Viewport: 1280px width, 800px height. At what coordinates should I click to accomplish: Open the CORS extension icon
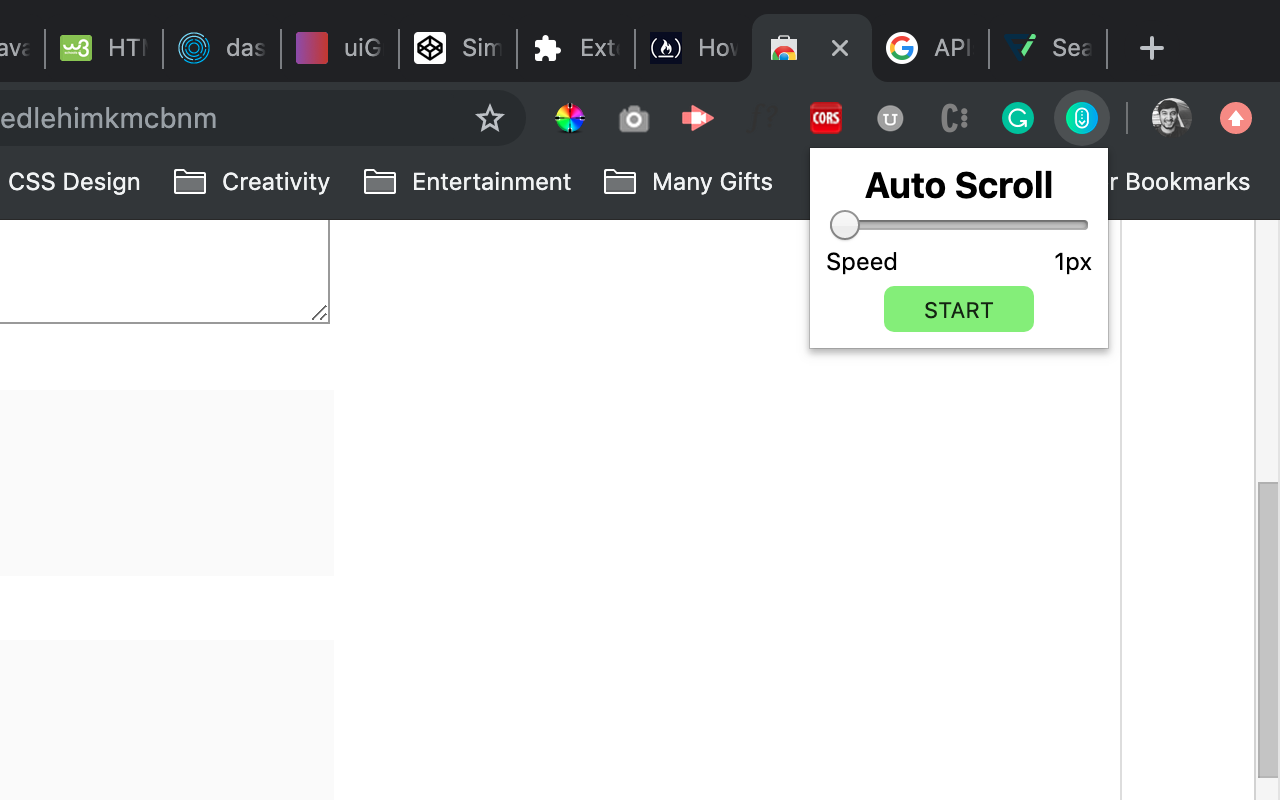pyautogui.click(x=826, y=118)
